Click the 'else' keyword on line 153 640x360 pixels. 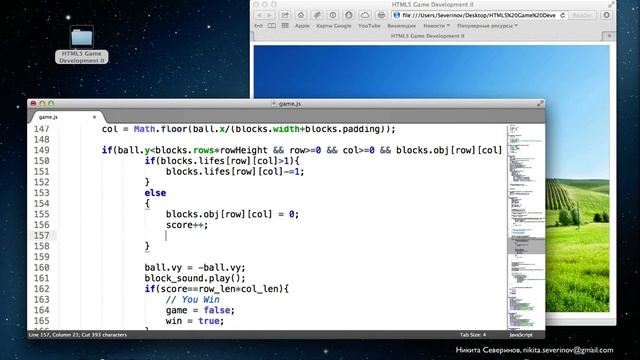point(155,193)
